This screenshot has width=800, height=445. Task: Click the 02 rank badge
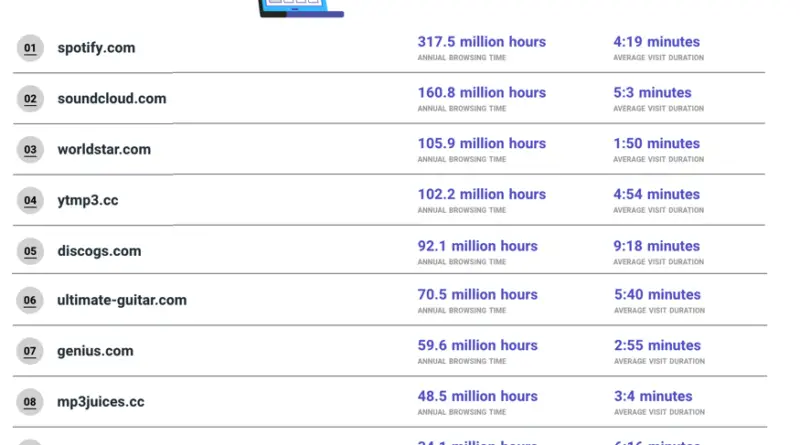pyautogui.click(x=30, y=99)
